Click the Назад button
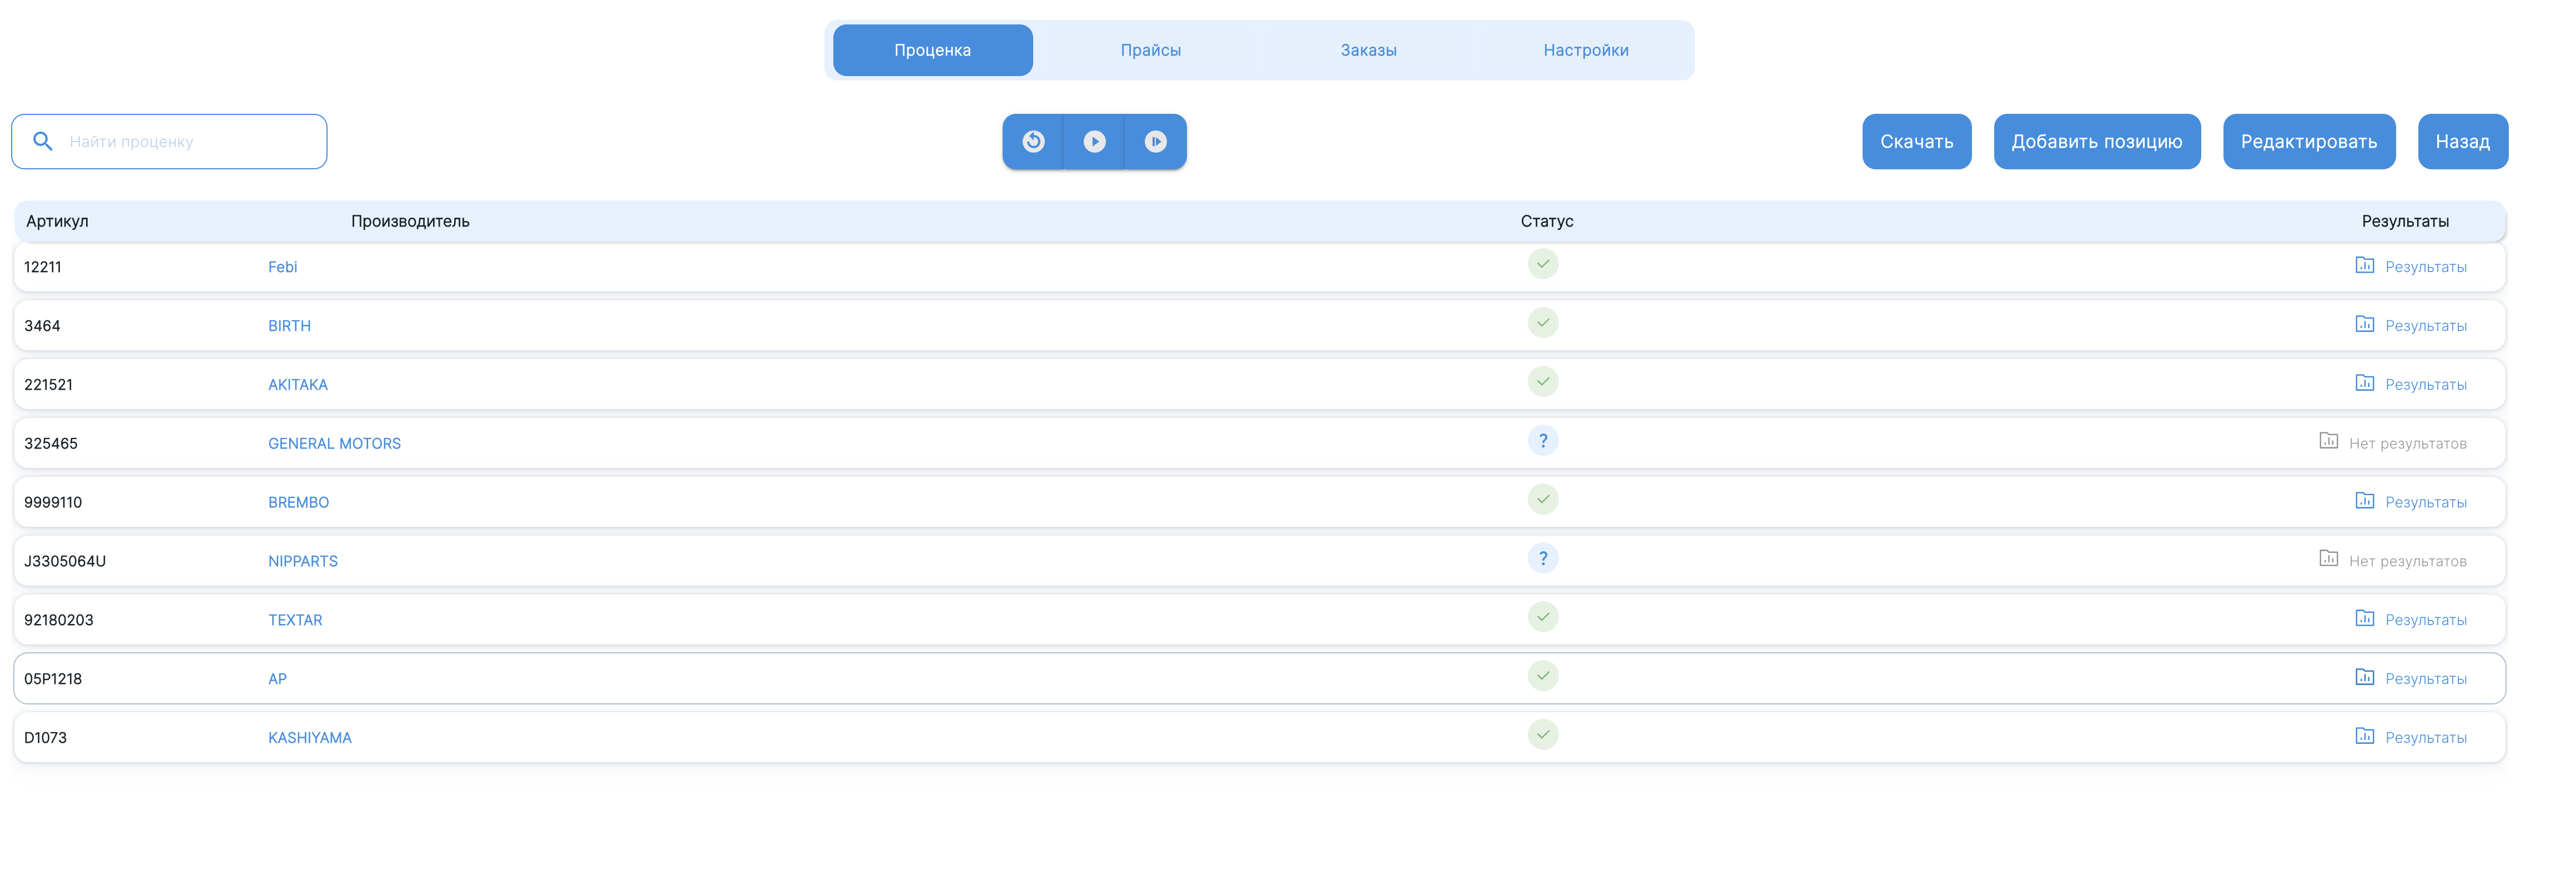Image resolution: width=2576 pixels, height=876 pixels. tap(2462, 141)
